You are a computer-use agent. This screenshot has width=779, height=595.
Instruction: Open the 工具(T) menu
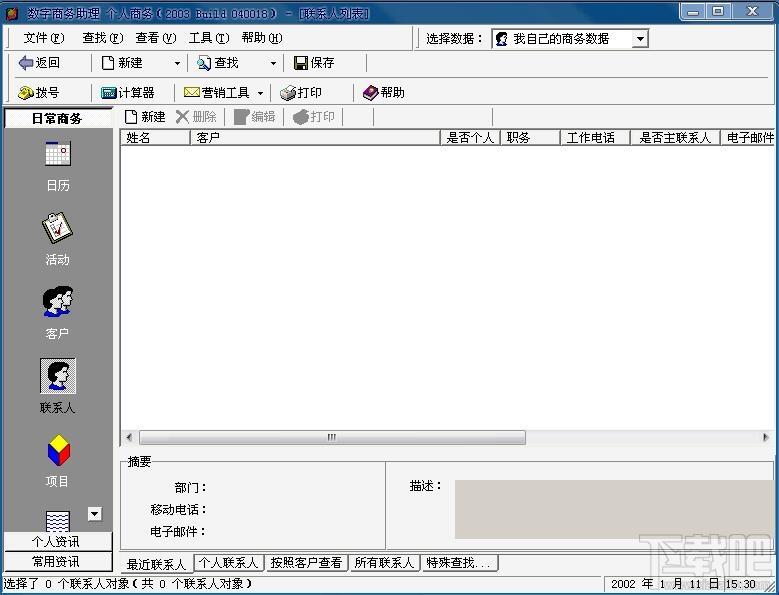point(209,38)
